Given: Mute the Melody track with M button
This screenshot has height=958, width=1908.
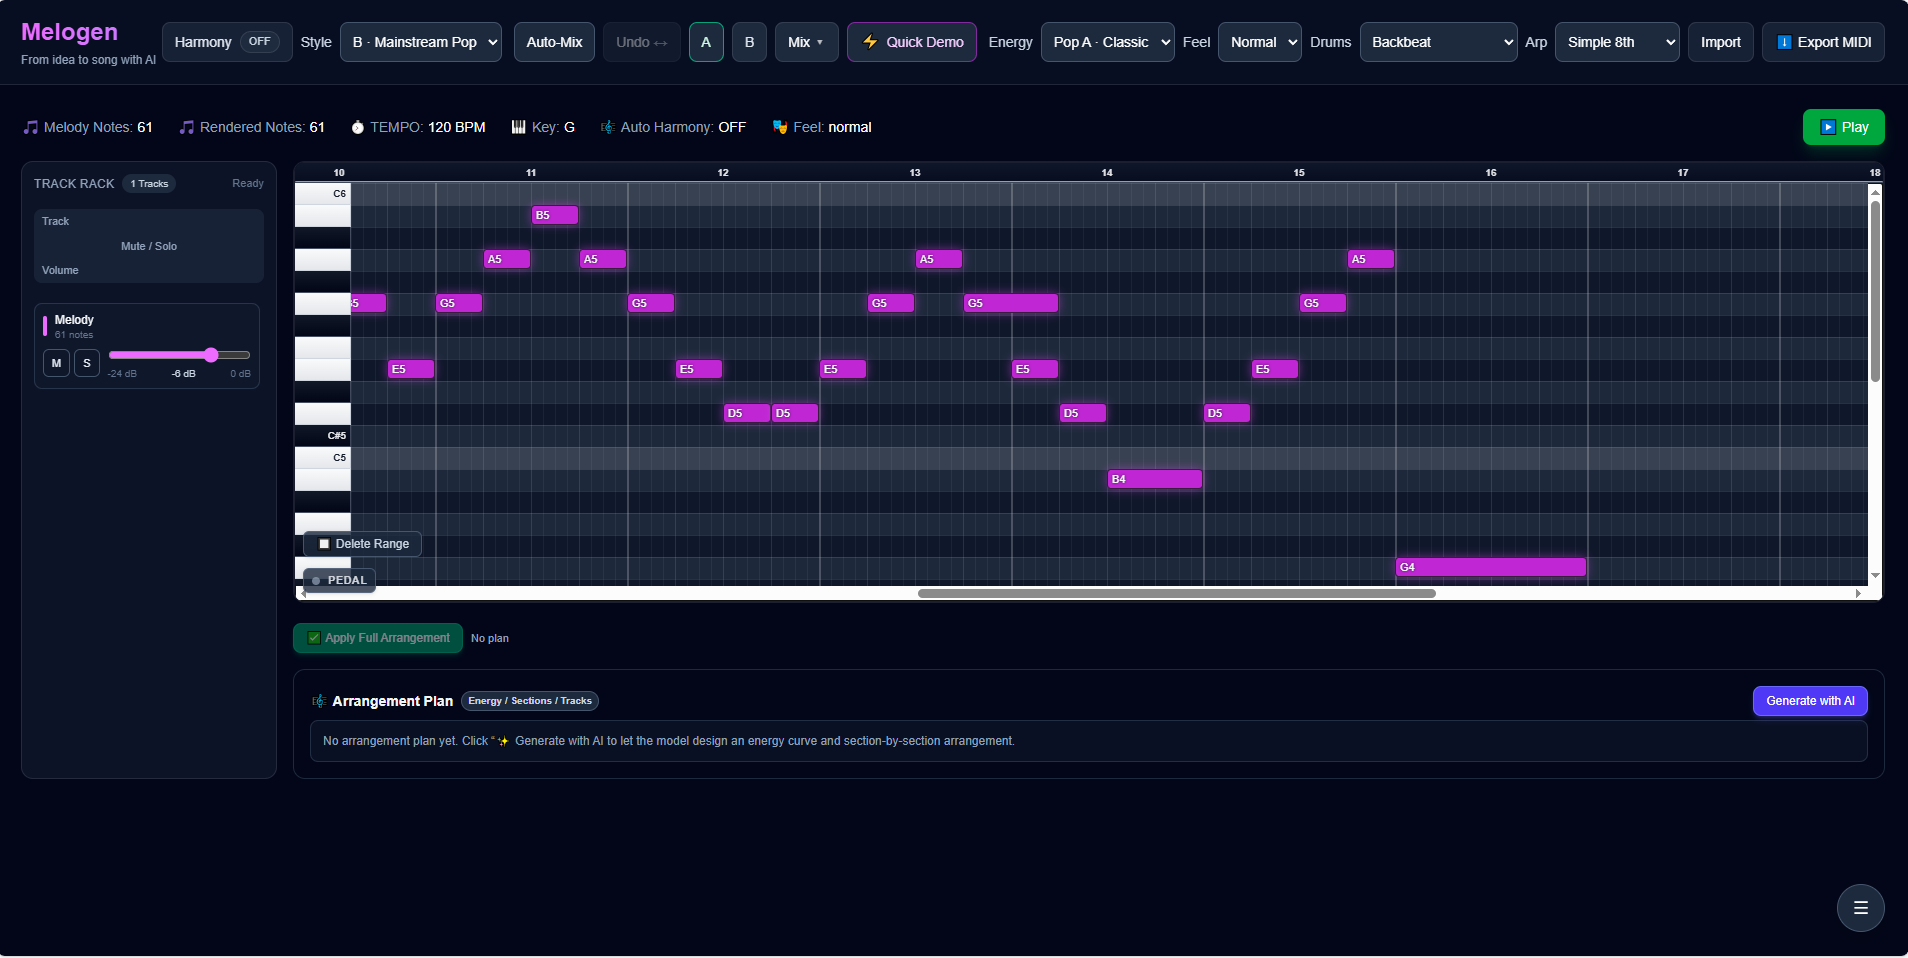Looking at the screenshot, I should pos(55,363).
